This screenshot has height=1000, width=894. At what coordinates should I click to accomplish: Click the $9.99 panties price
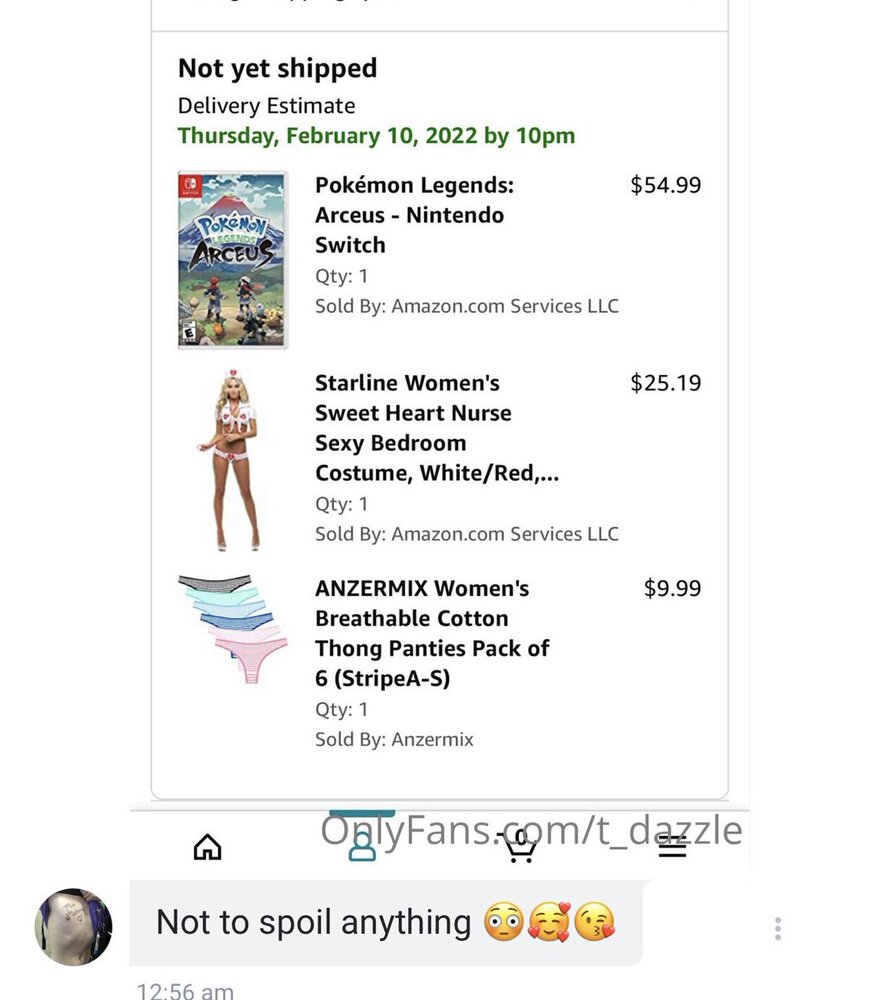point(672,588)
